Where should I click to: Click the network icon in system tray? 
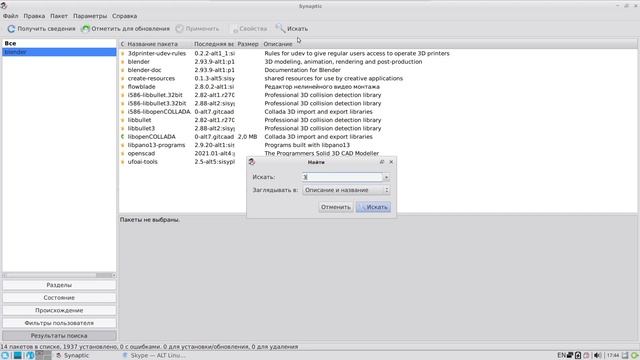click(570, 356)
